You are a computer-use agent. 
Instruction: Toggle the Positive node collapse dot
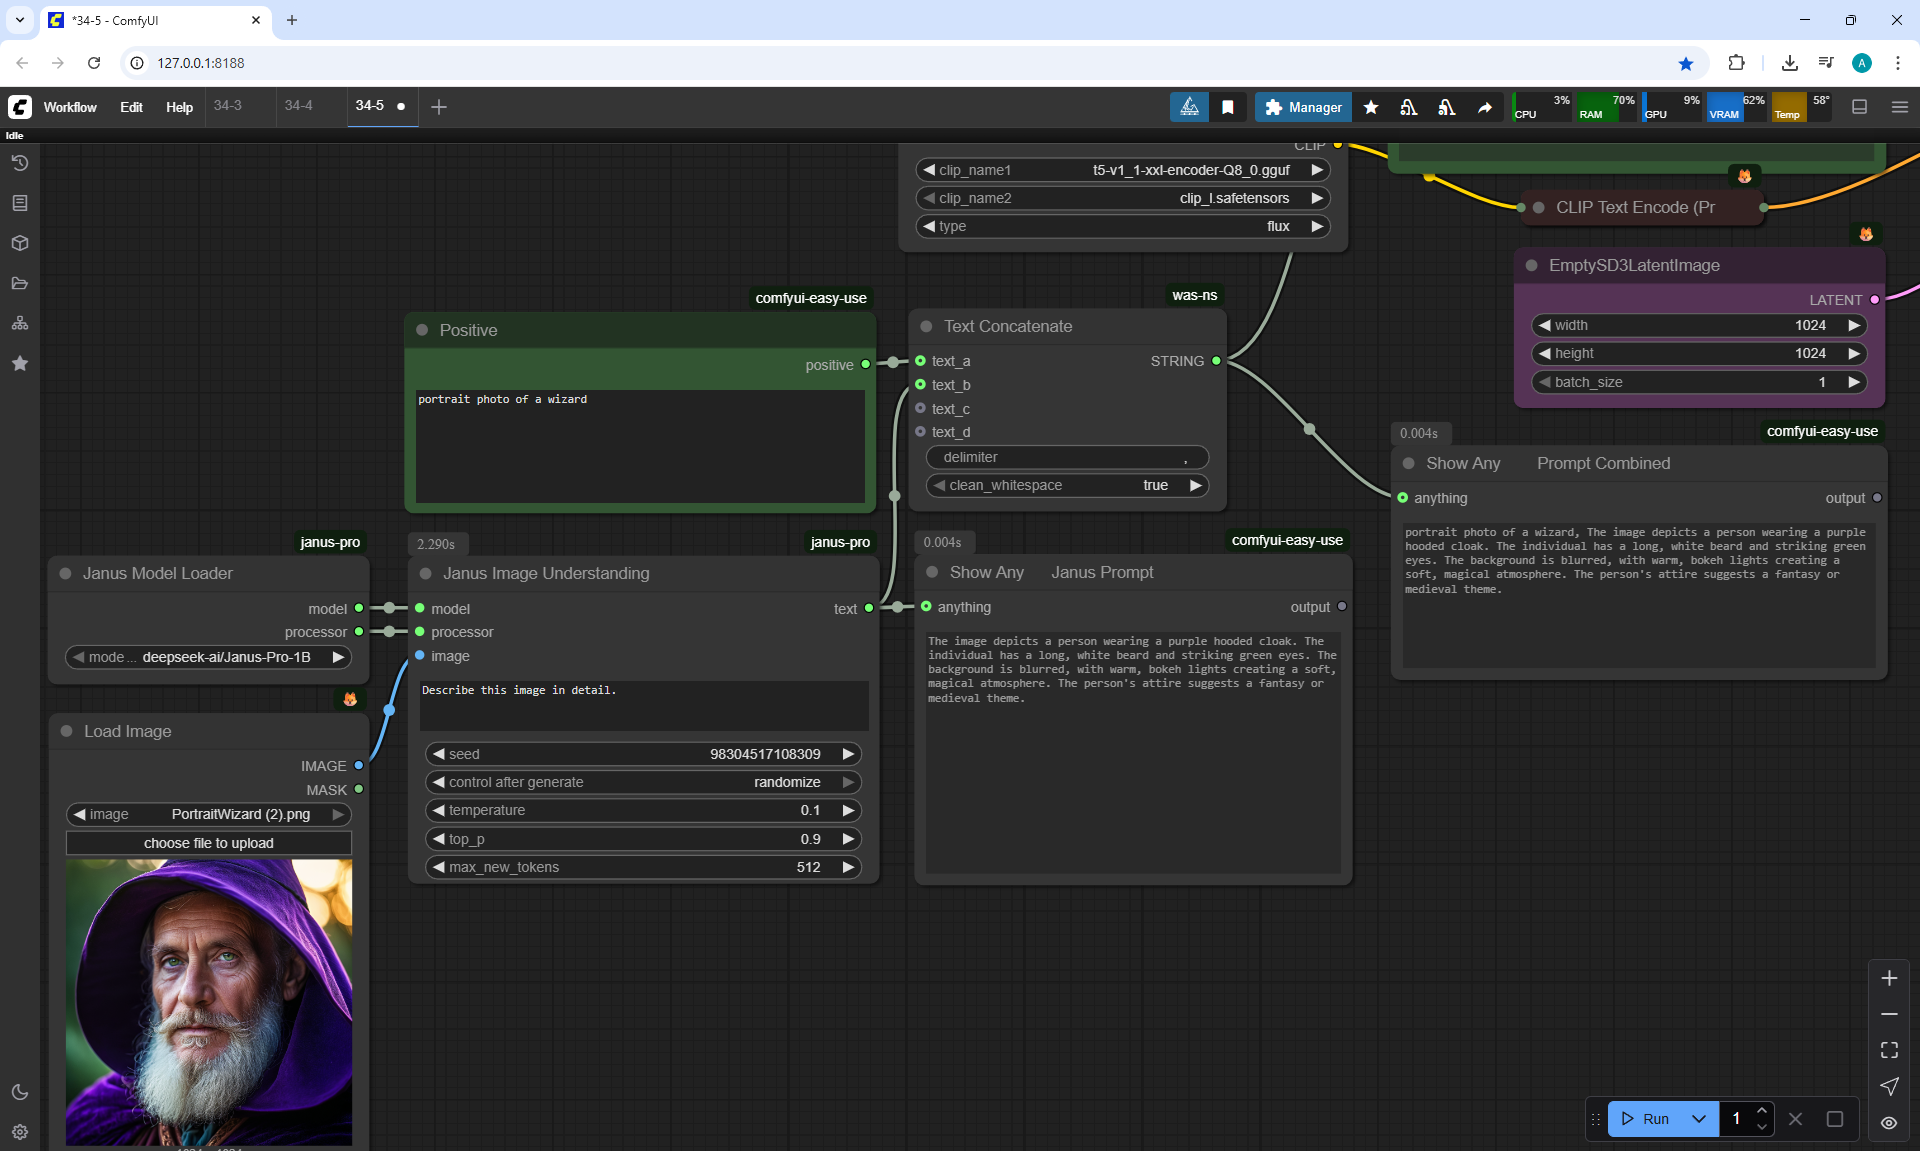point(422,330)
